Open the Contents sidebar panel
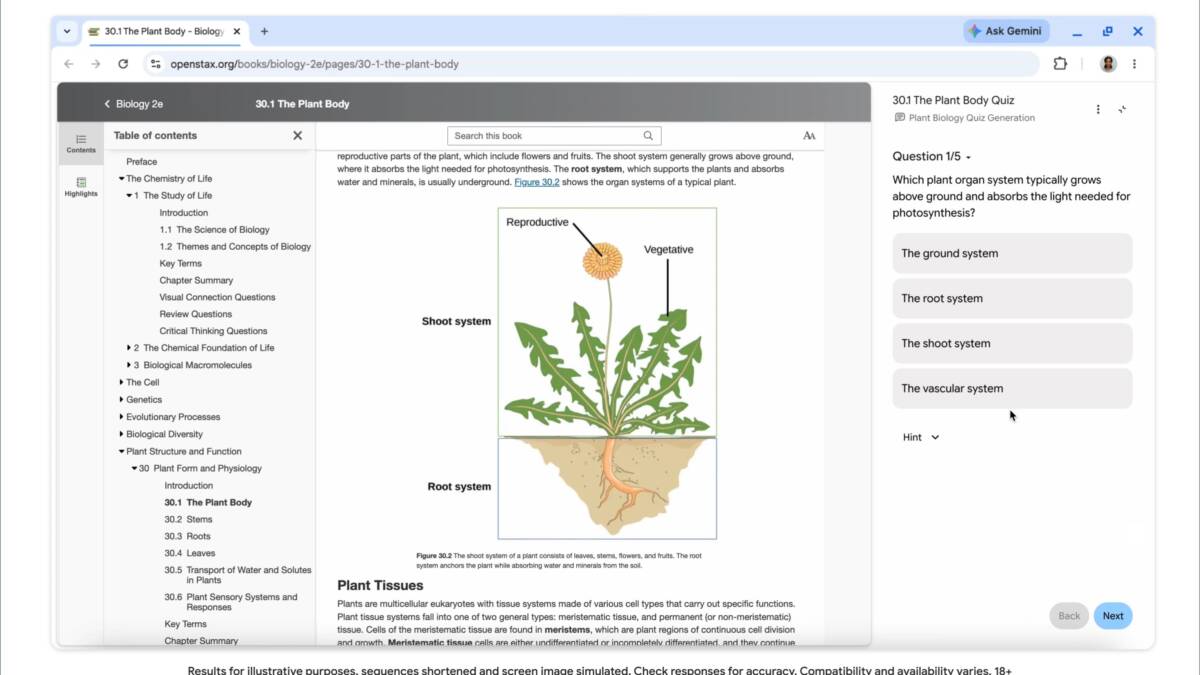This screenshot has width=1200, height=675. [81, 143]
